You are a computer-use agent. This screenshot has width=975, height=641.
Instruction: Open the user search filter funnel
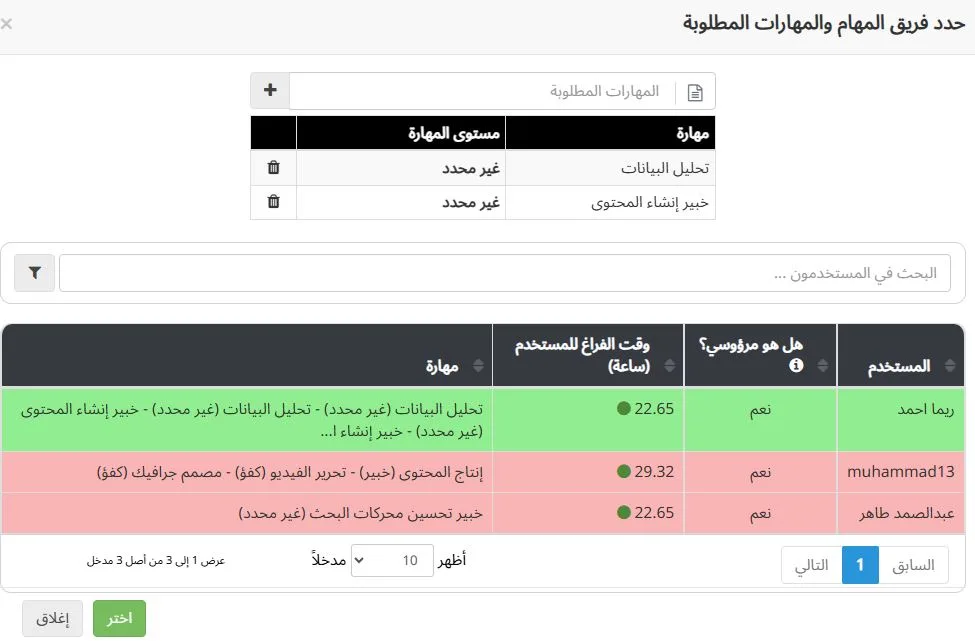click(x=35, y=272)
